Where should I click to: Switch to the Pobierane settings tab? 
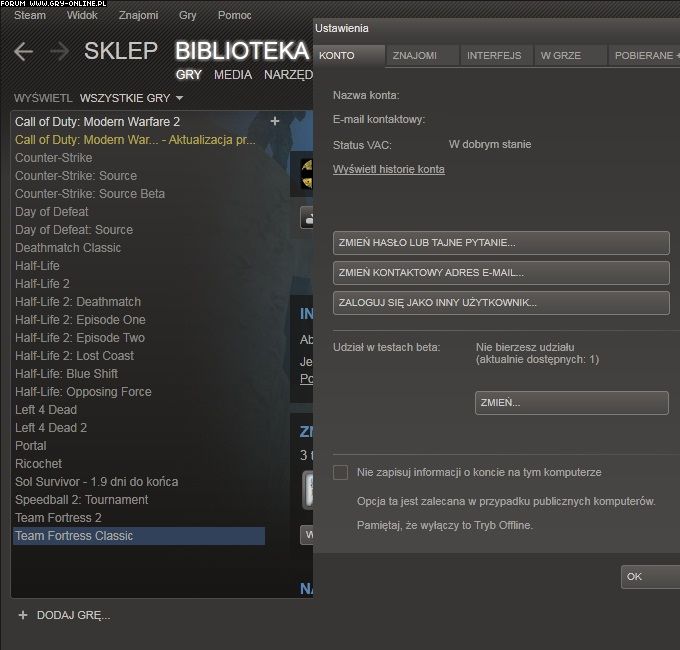tap(644, 56)
